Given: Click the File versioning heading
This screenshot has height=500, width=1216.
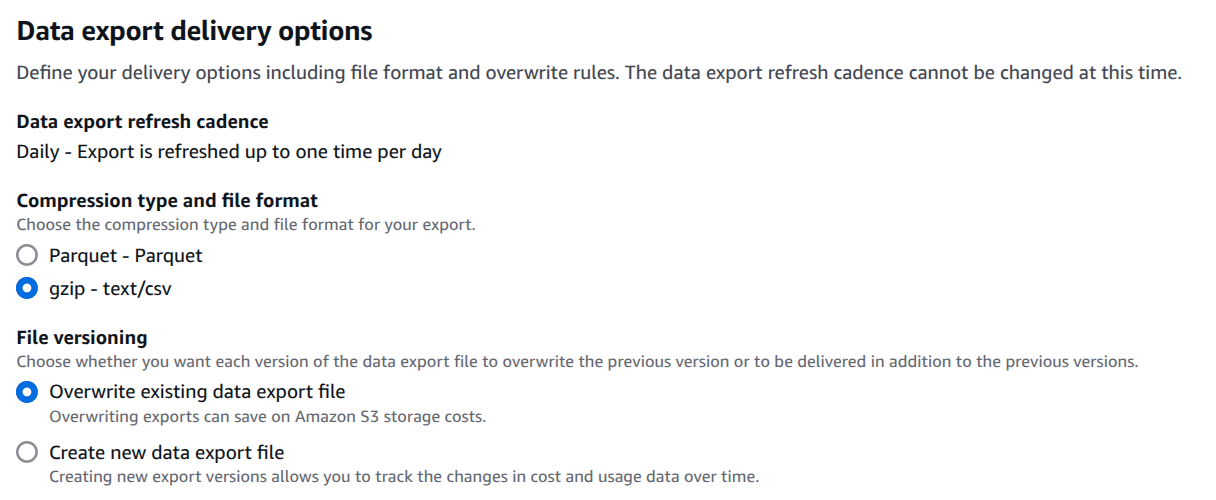Looking at the screenshot, I should pyautogui.click(x=82, y=338).
